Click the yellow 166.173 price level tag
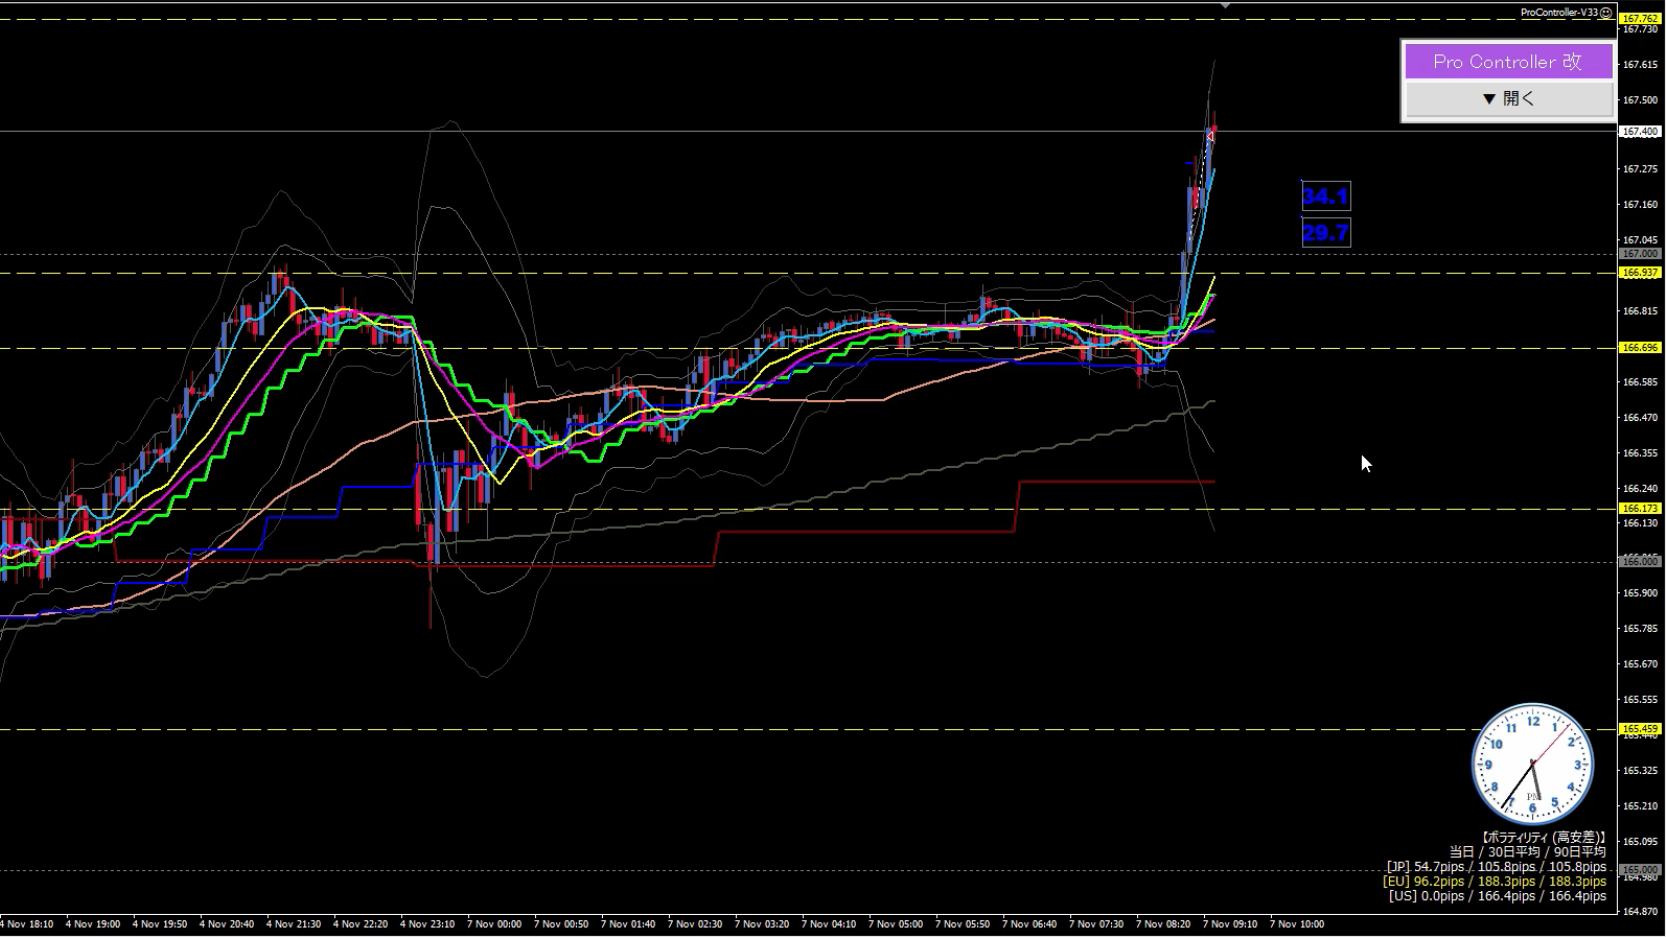This screenshot has width=1666, height=937. pyautogui.click(x=1640, y=509)
